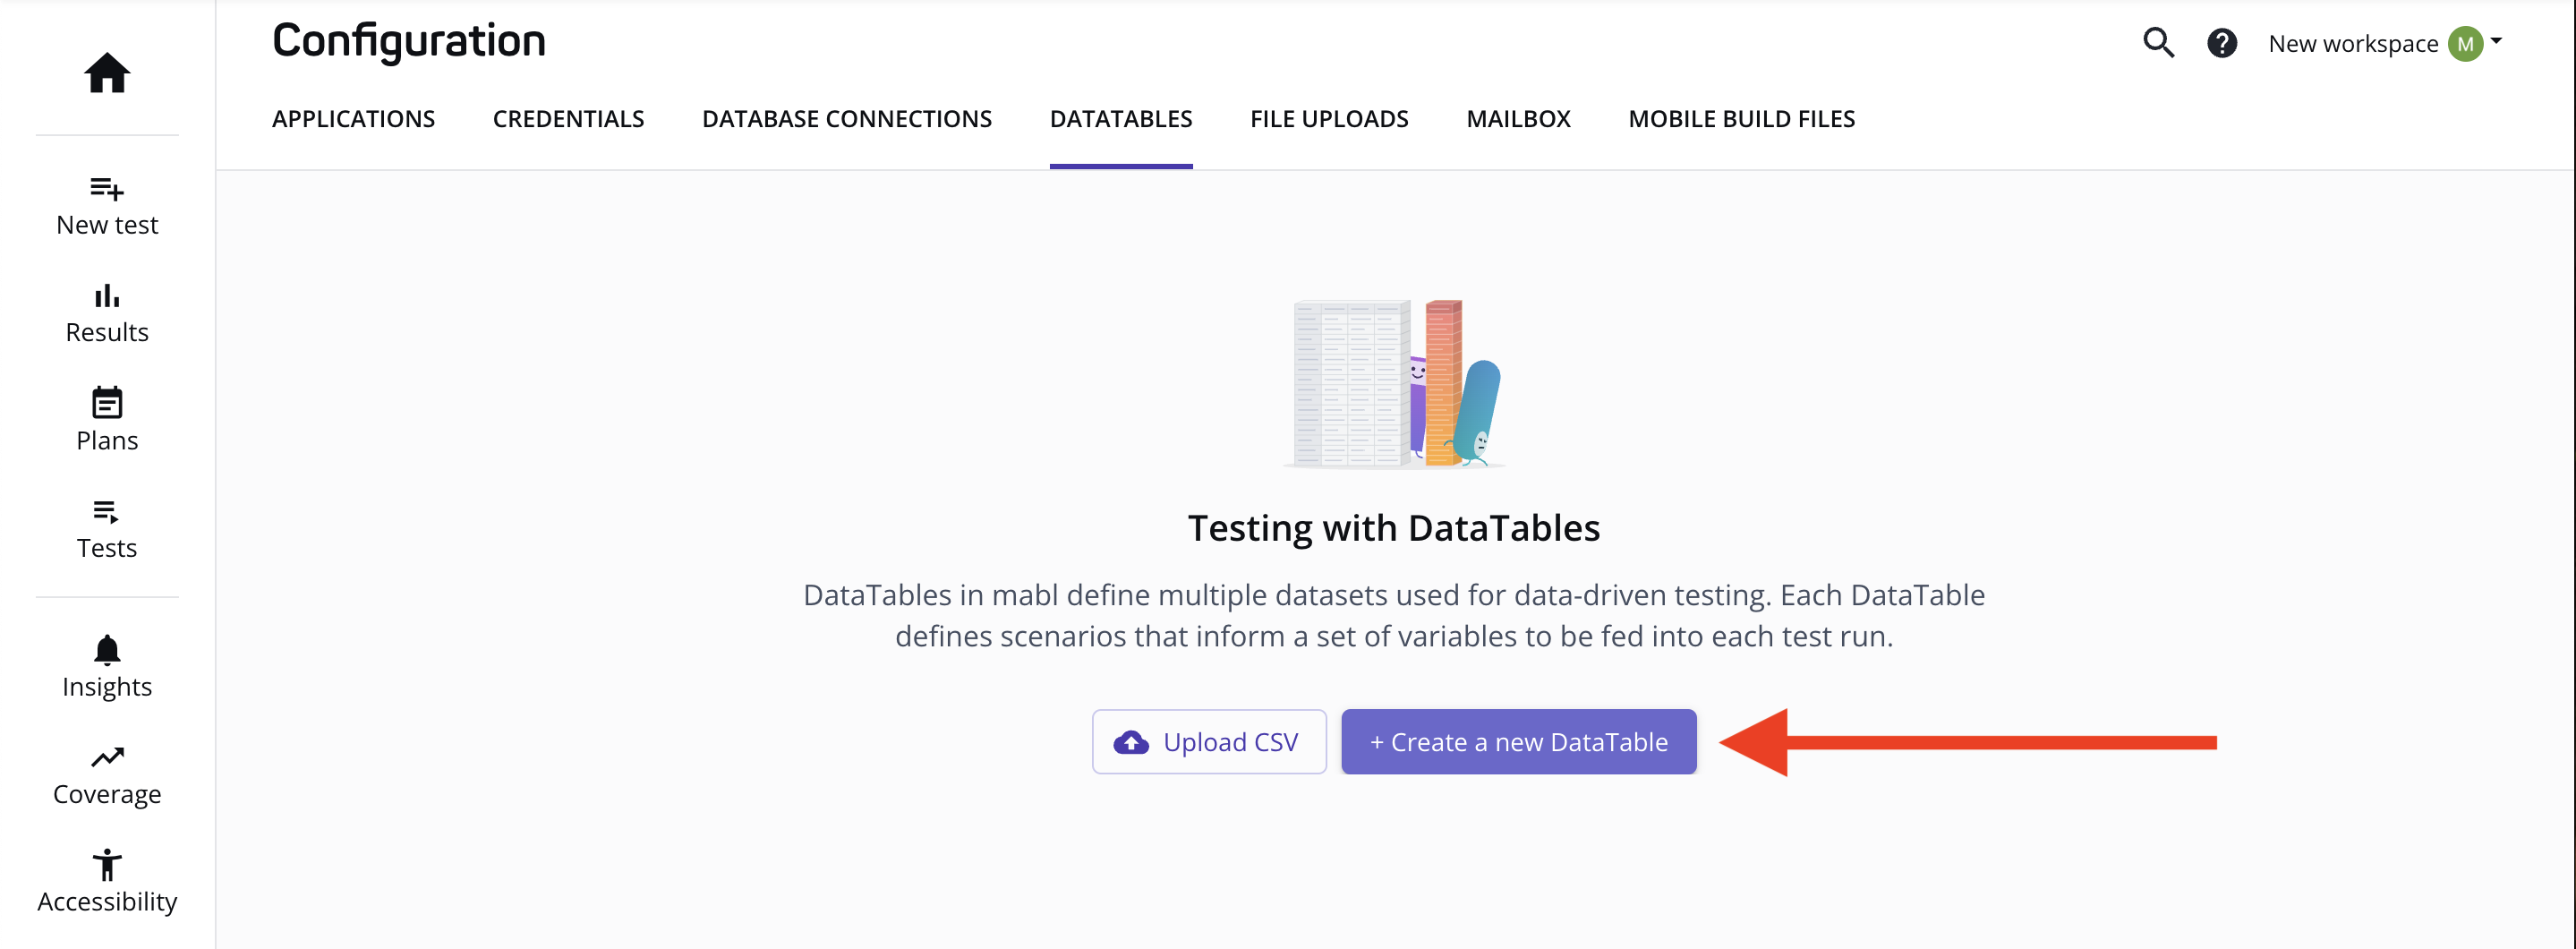Open the Tests list icon

(x=107, y=512)
